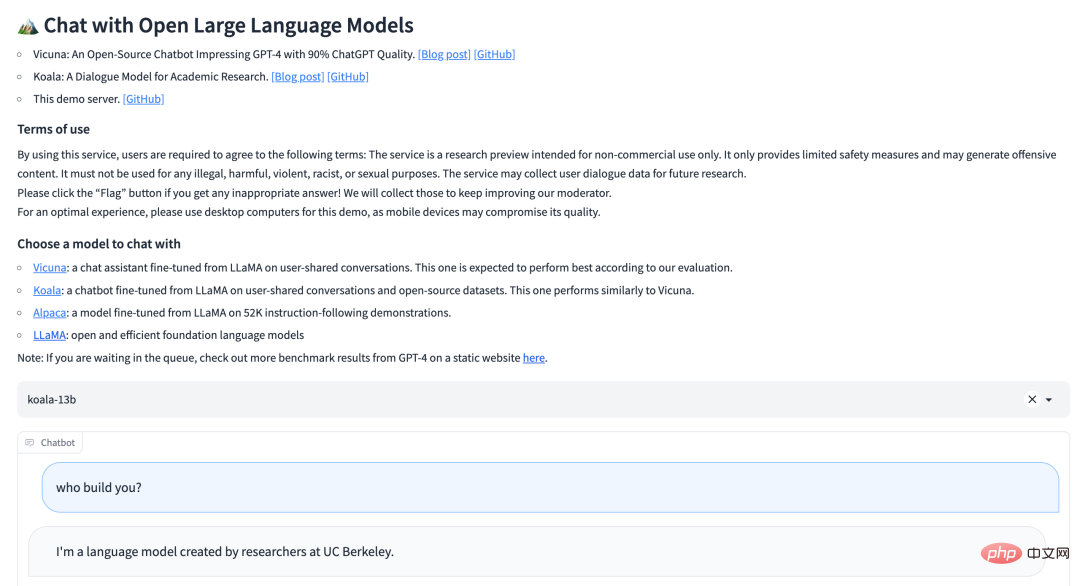Open the static website 'here' link
Image resolution: width=1080 pixels, height=586 pixels.
pyautogui.click(x=534, y=358)
